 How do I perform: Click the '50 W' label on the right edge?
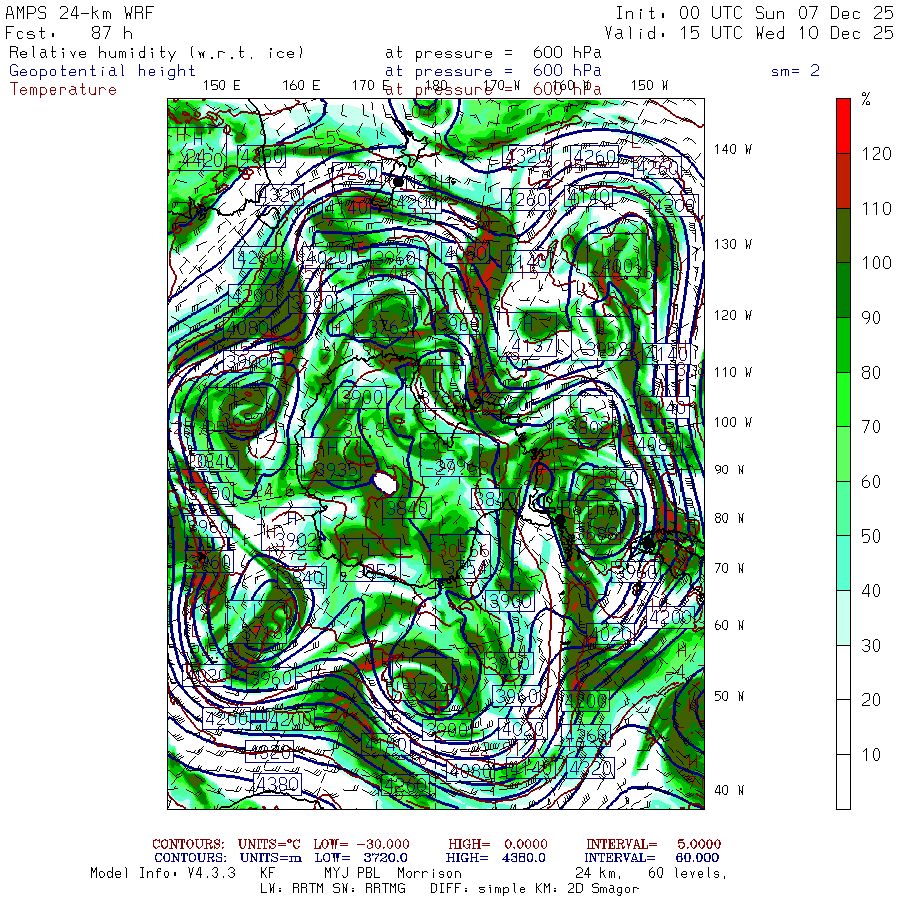729,696
